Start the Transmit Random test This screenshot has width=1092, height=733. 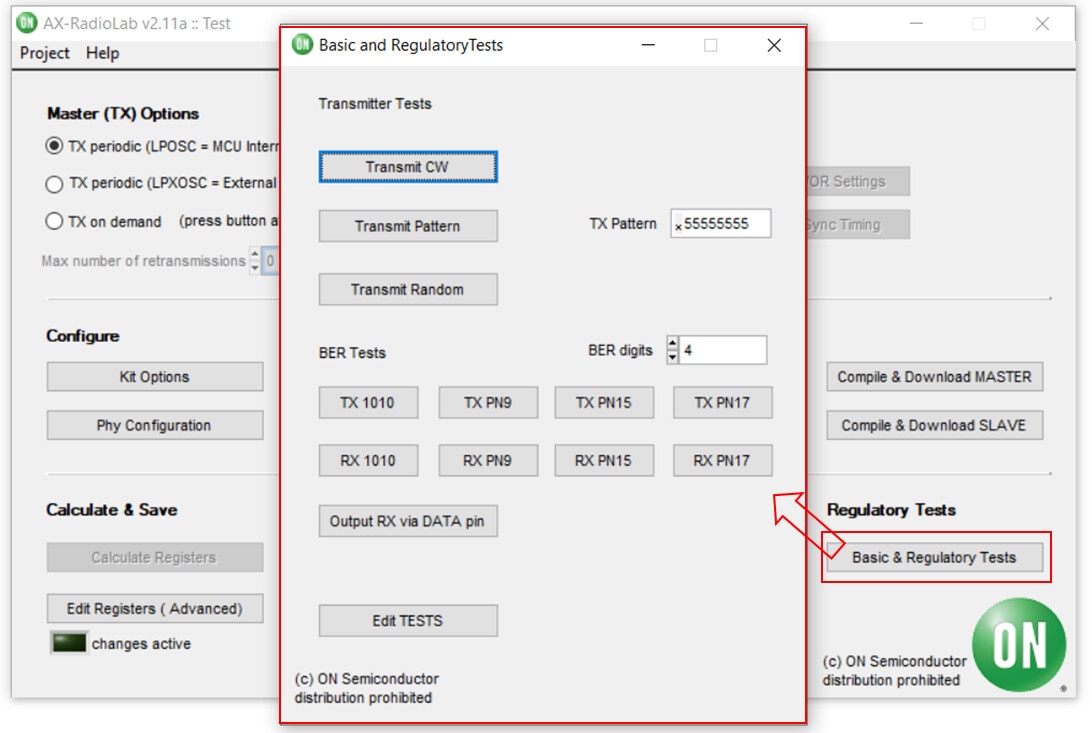(407, 290)
